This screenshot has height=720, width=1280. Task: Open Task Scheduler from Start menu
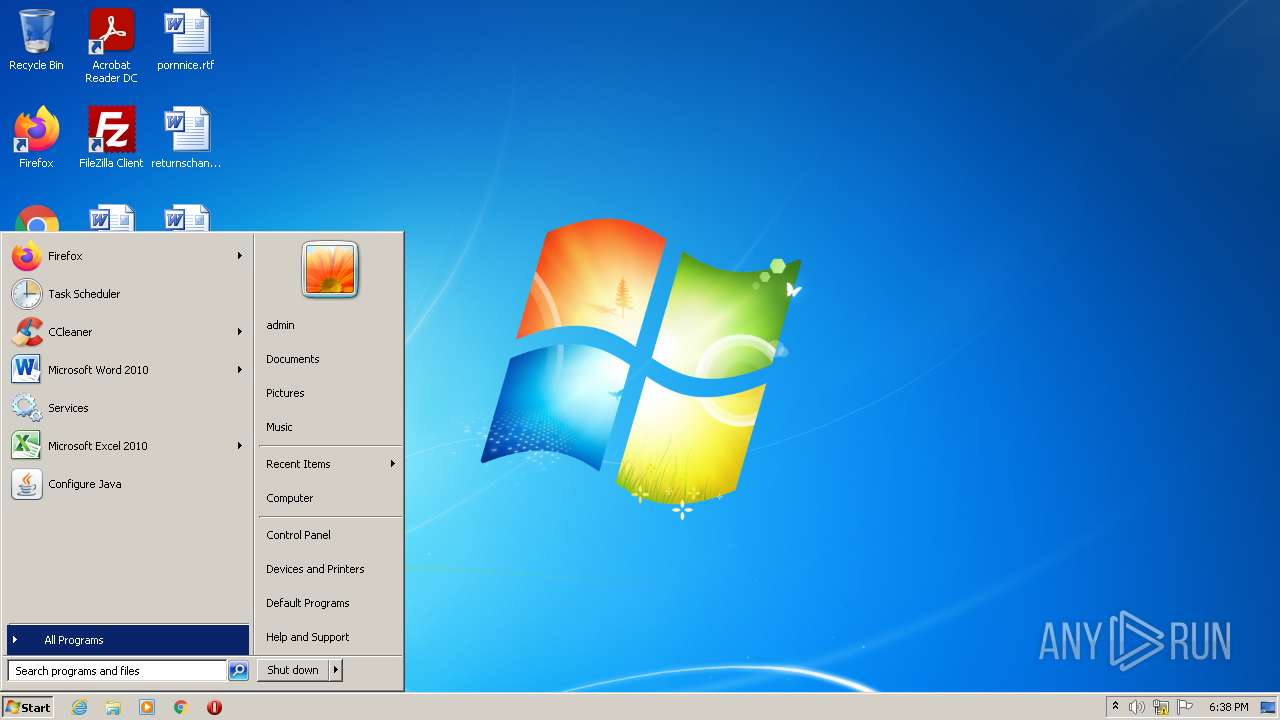(x=127, y=294)
